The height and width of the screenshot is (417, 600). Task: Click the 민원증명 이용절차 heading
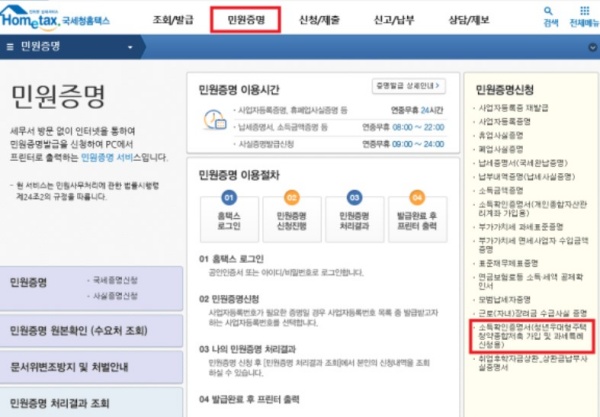click(x=239, y=175)
